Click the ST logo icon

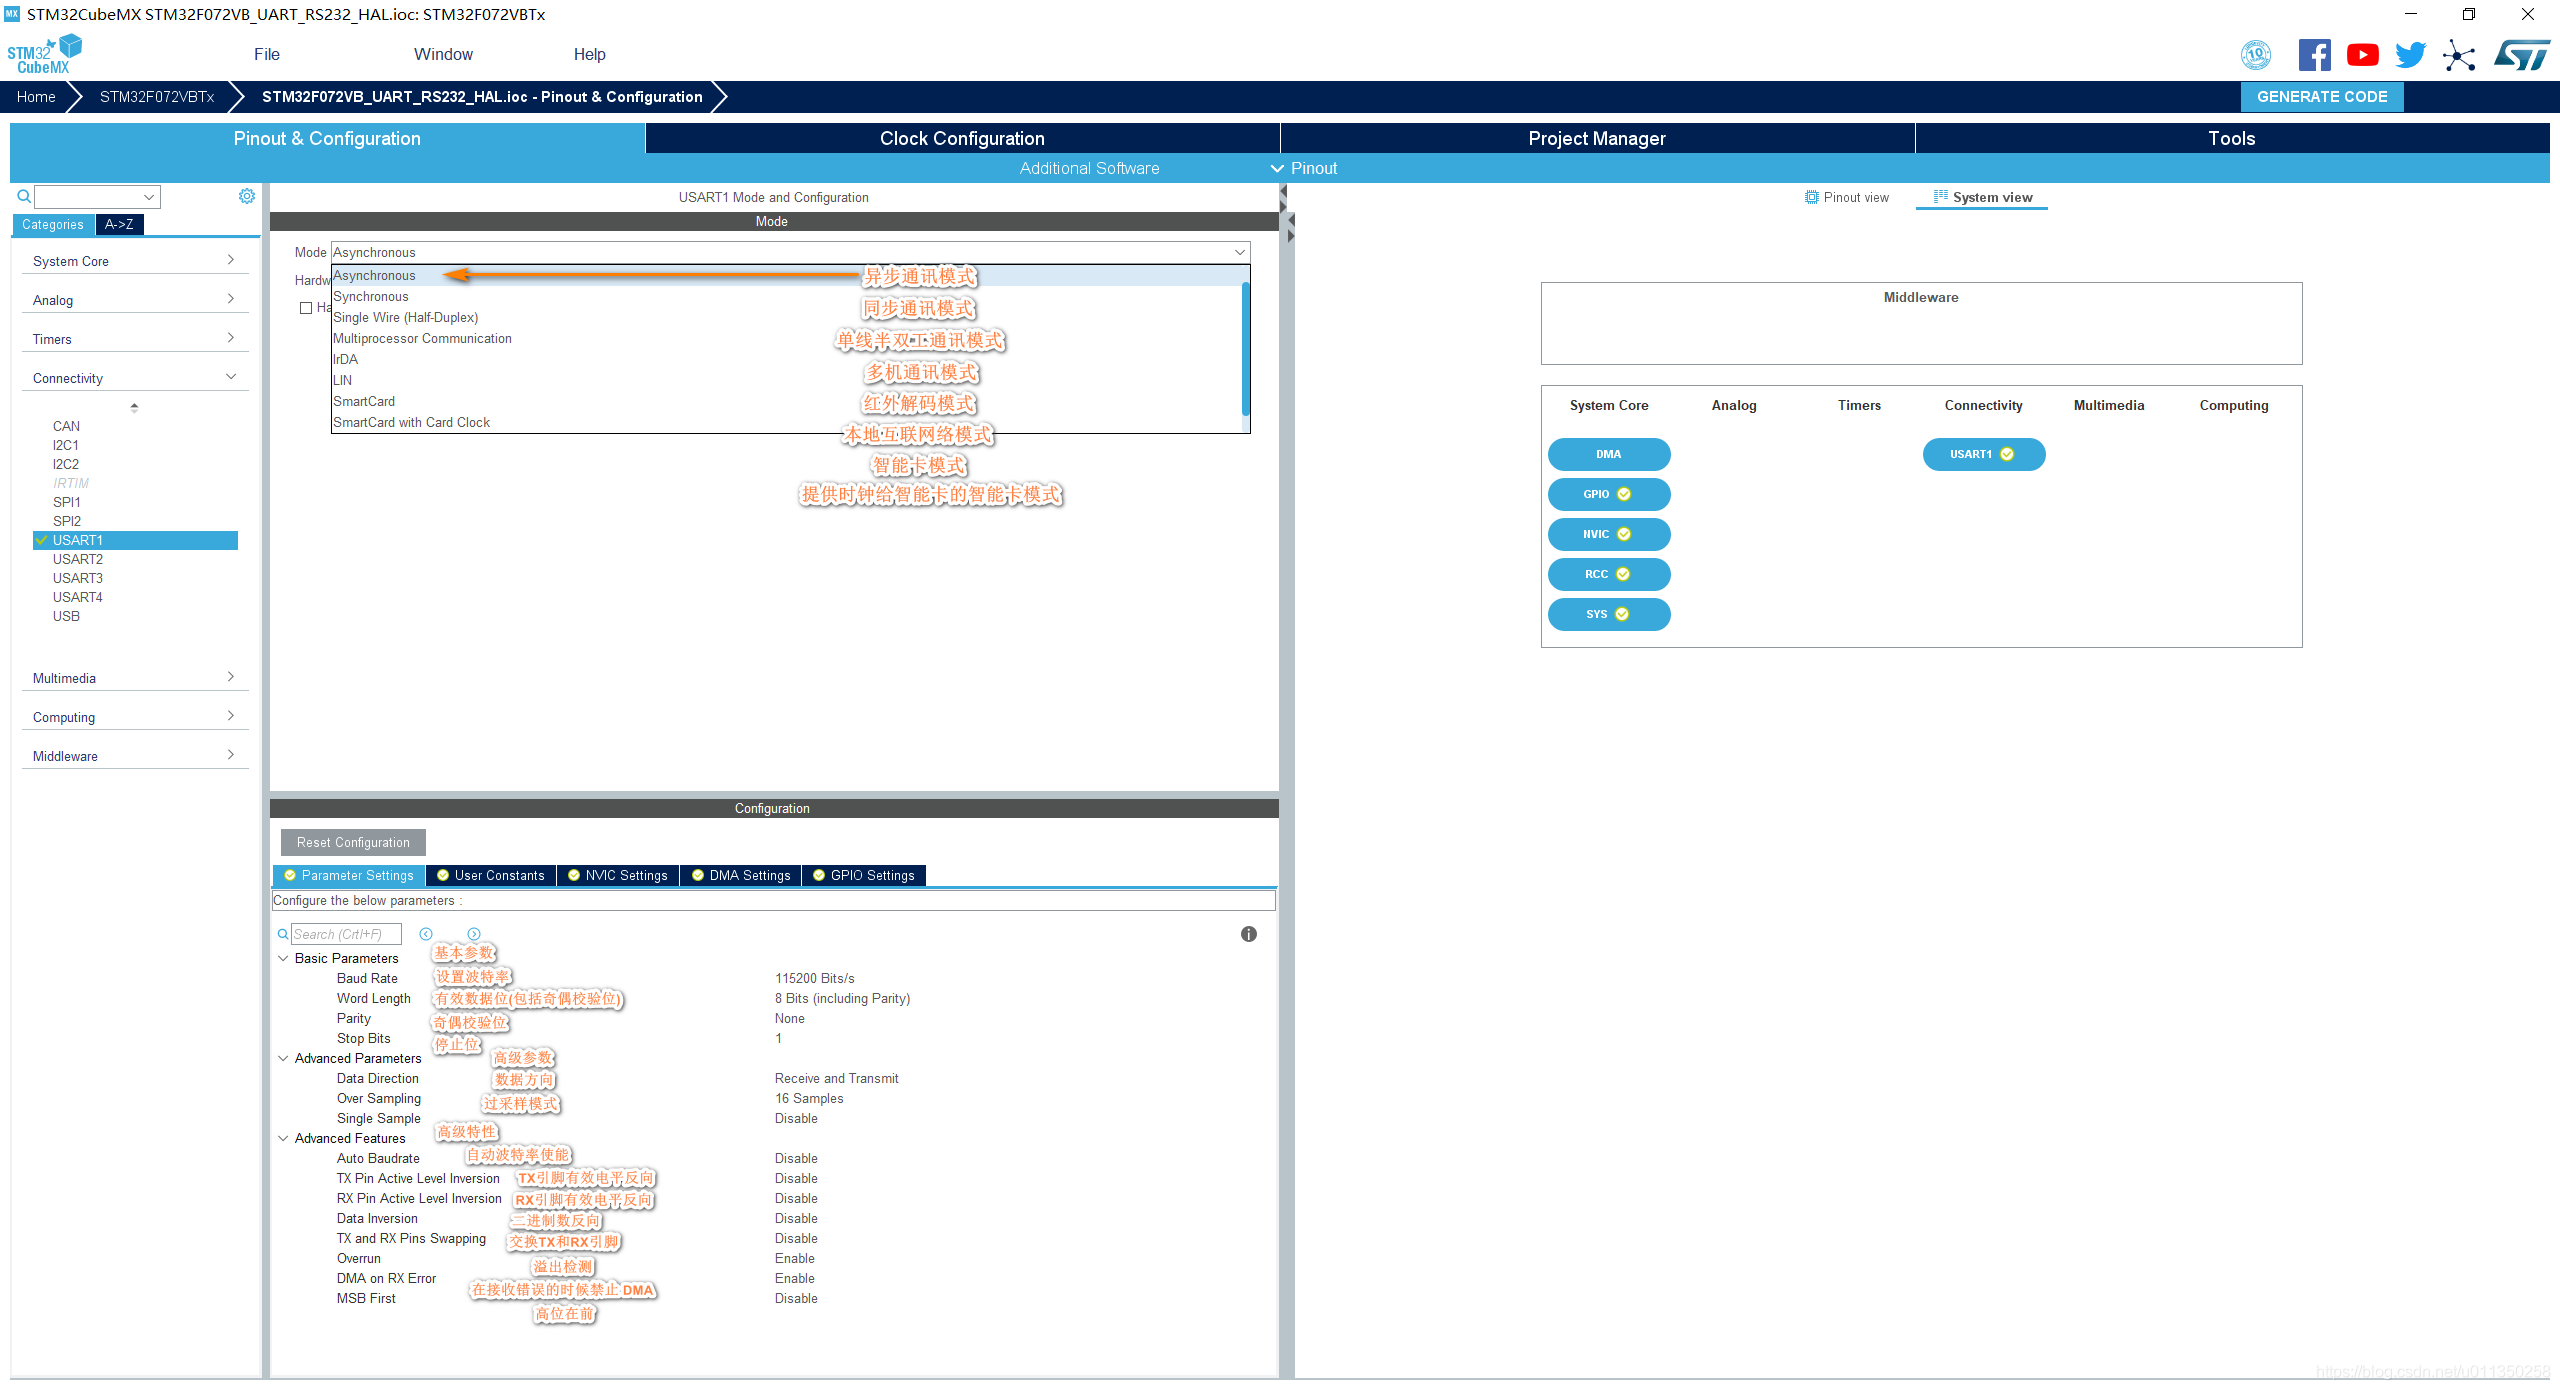(2521, 55)
